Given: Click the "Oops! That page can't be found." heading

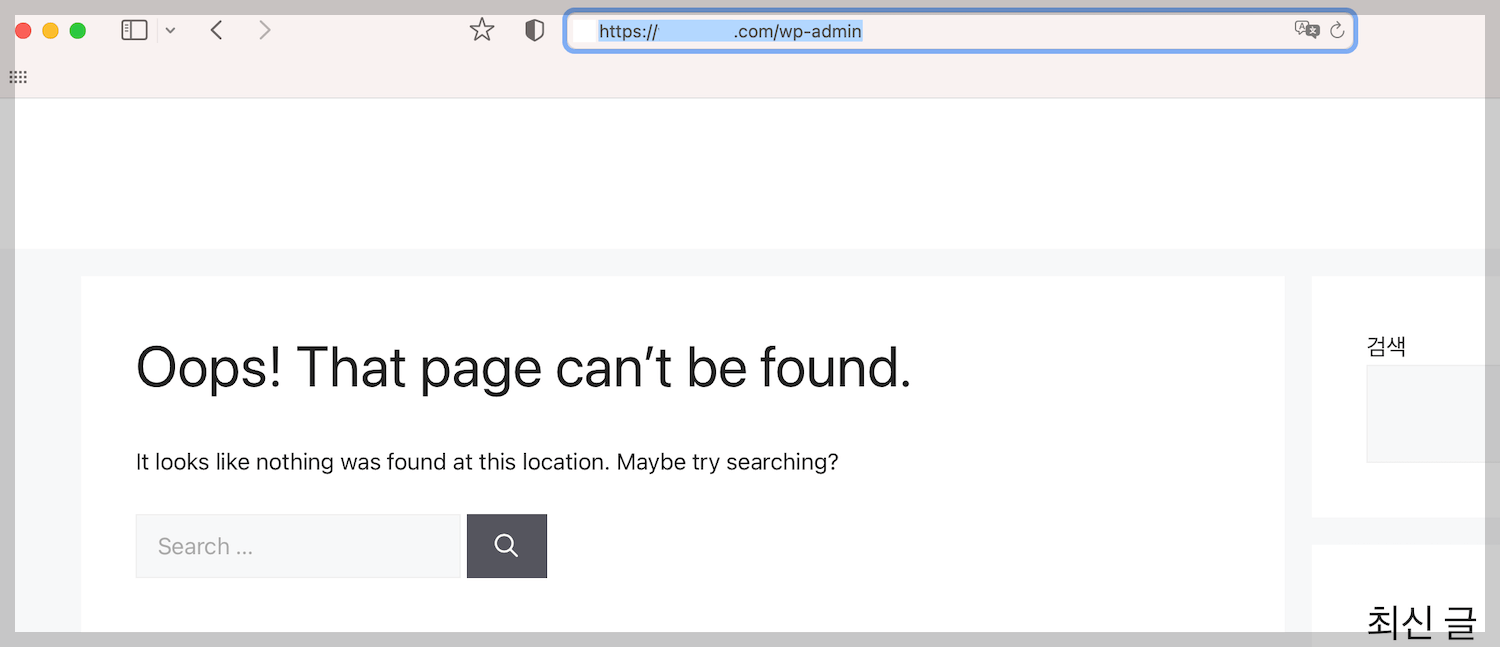Looking at the screenshot, I should point(523,367).
